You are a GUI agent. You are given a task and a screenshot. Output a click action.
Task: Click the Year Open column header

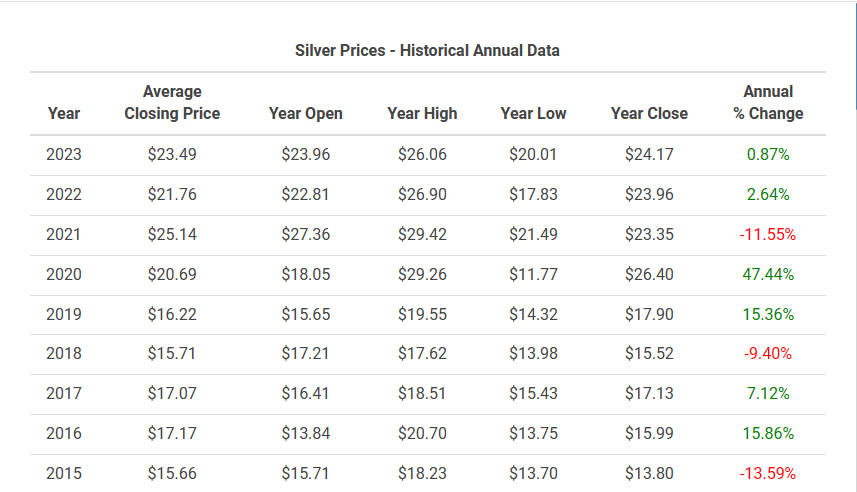click(x=306, y=113)
